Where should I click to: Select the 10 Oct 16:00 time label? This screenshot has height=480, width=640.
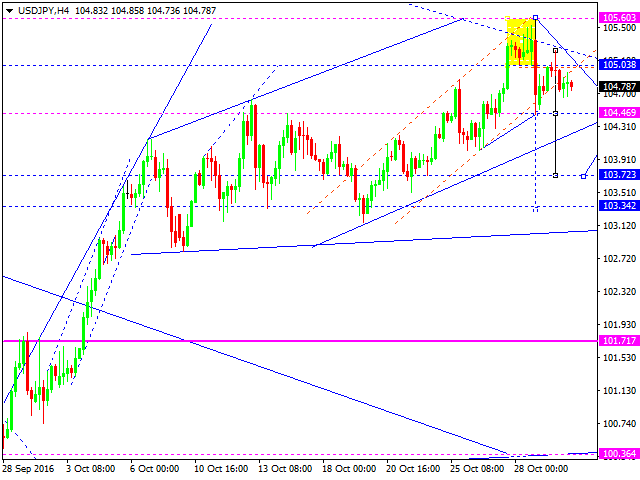point(221,469)
